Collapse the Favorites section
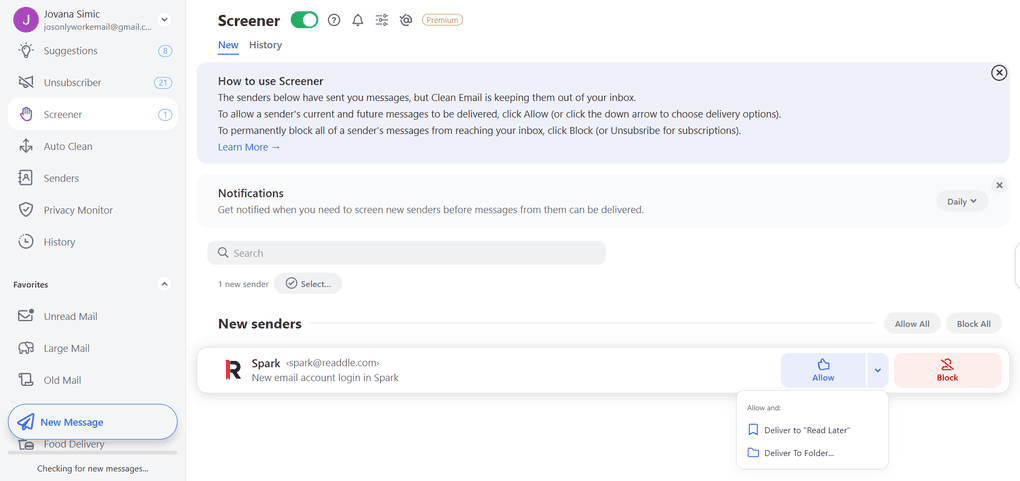1020x481 pixels. point(165,284)
